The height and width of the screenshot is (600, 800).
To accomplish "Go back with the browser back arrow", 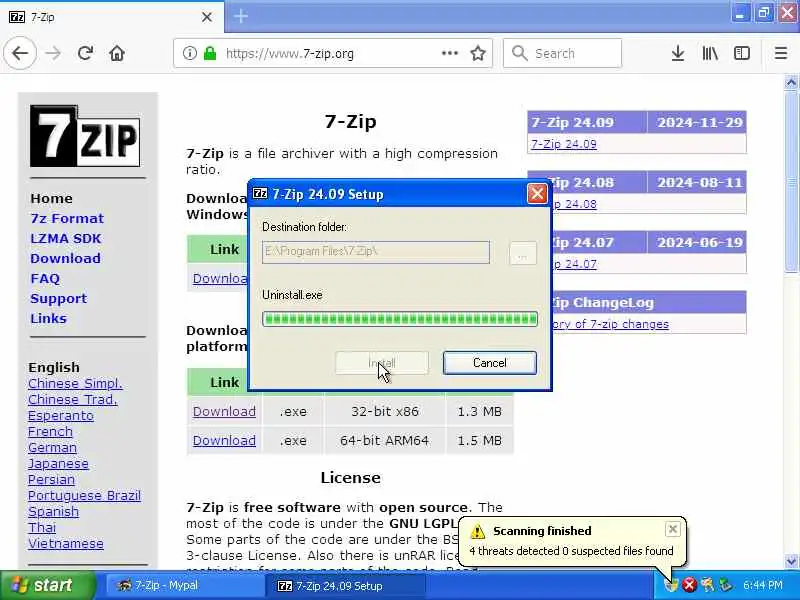I will pyautogui.click(x=20, y=53).
